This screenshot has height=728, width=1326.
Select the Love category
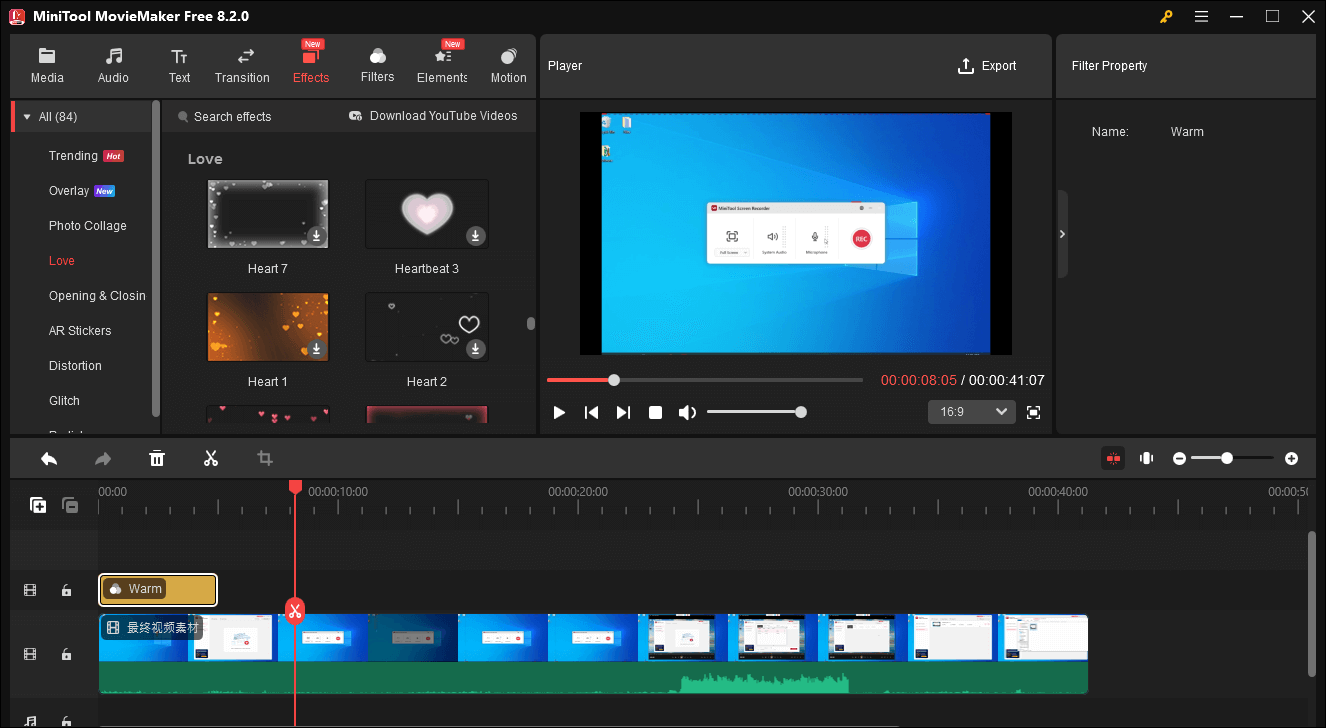[x=62, y=261]
